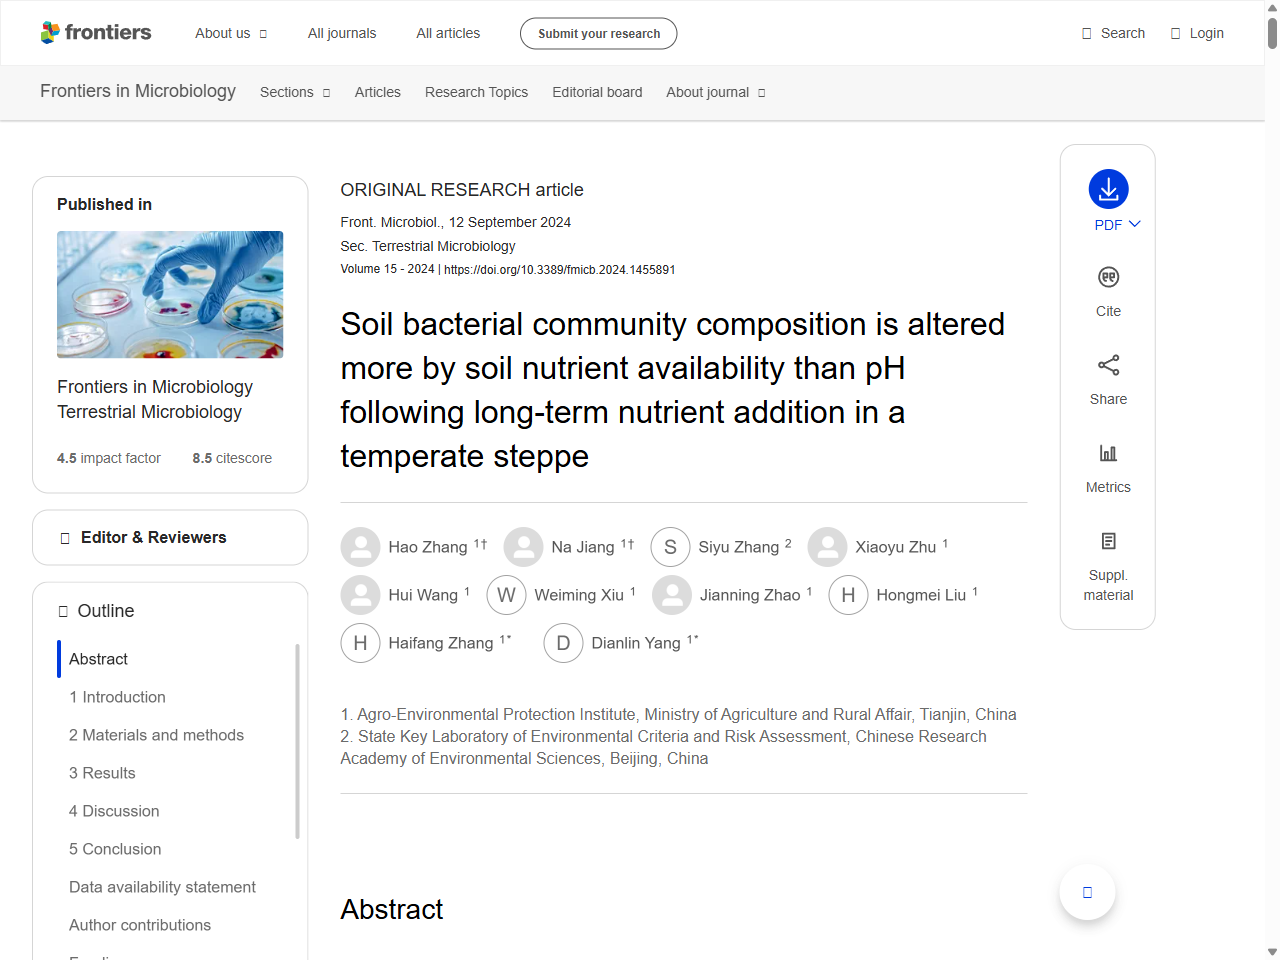1280x960 pixels.
Task: Switch to All articles
Action: 448,33
